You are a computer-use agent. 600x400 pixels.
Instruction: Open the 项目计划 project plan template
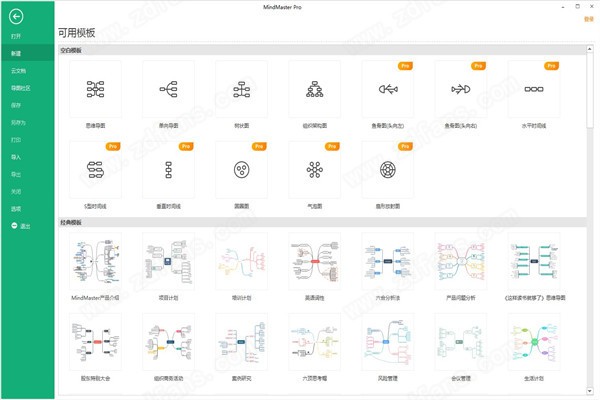click(168, 261)
